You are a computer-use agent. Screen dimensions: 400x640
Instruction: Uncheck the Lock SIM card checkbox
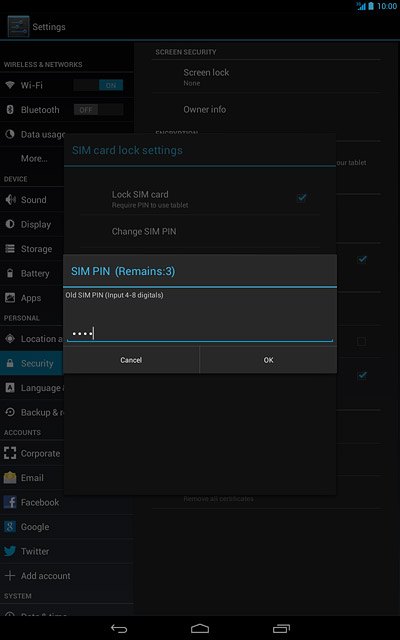302,198
